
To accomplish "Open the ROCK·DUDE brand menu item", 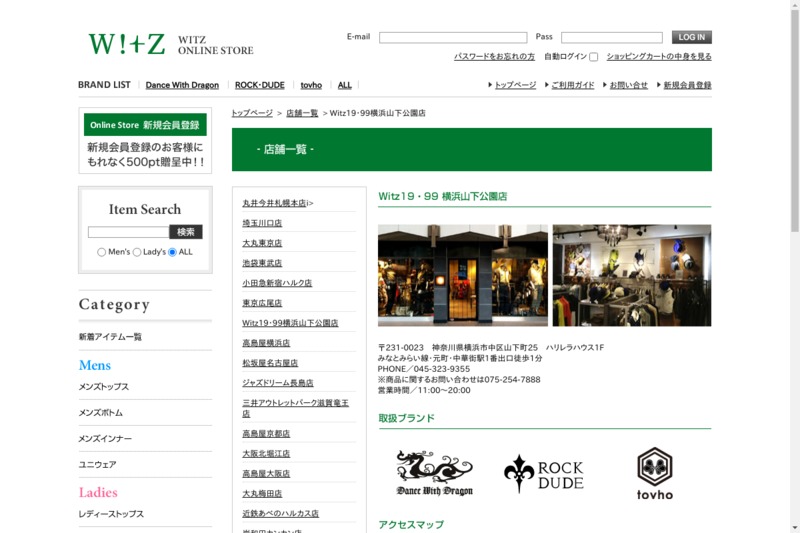I will 260,85.
